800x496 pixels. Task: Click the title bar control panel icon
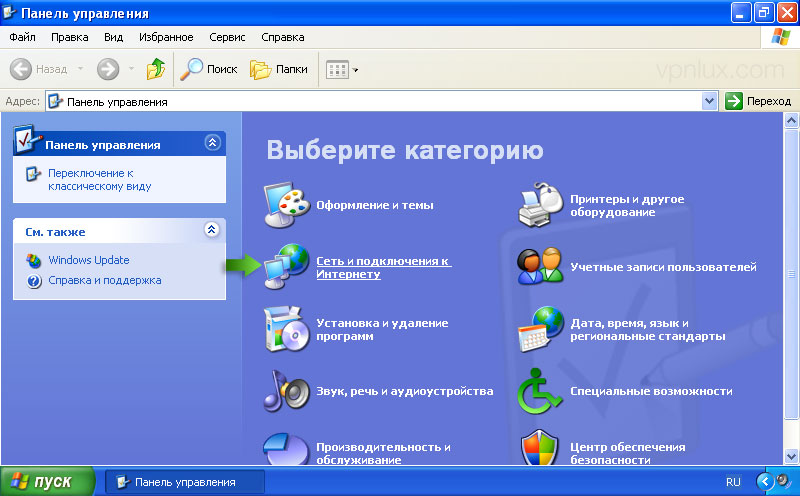(x=10, y=12)
